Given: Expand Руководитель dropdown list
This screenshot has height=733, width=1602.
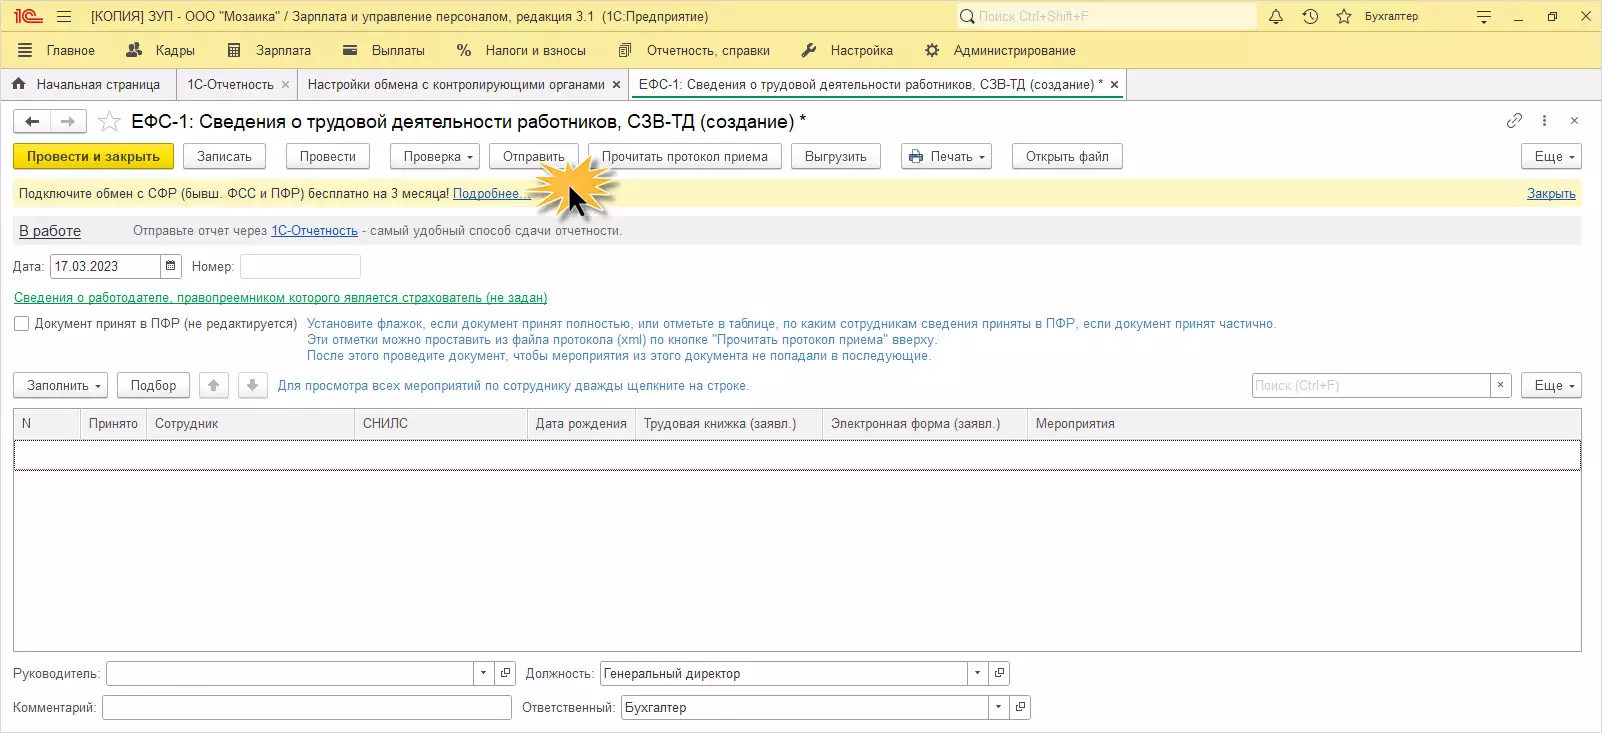Looking at the screenshot, I should [483, 674].
